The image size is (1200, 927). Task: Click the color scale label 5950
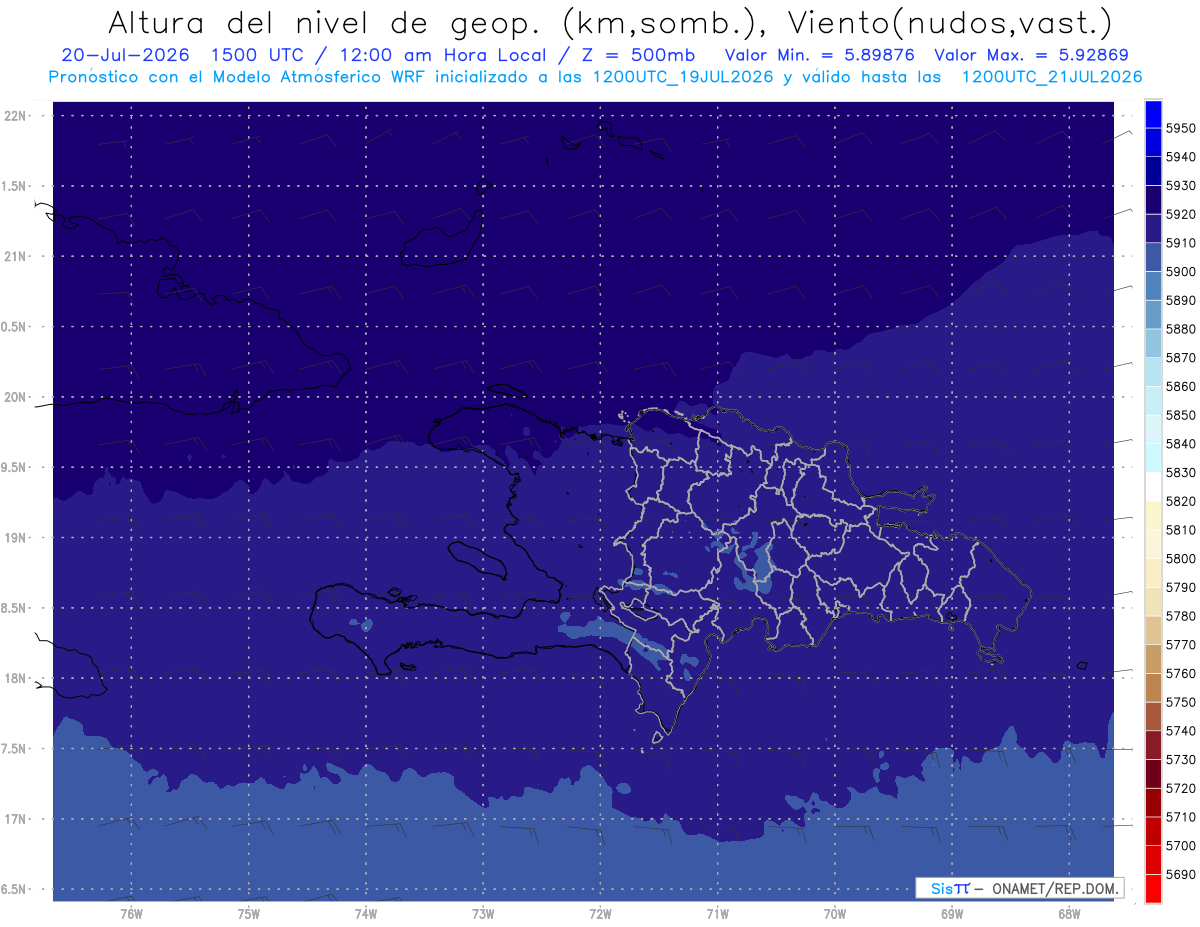[1180, 128]
